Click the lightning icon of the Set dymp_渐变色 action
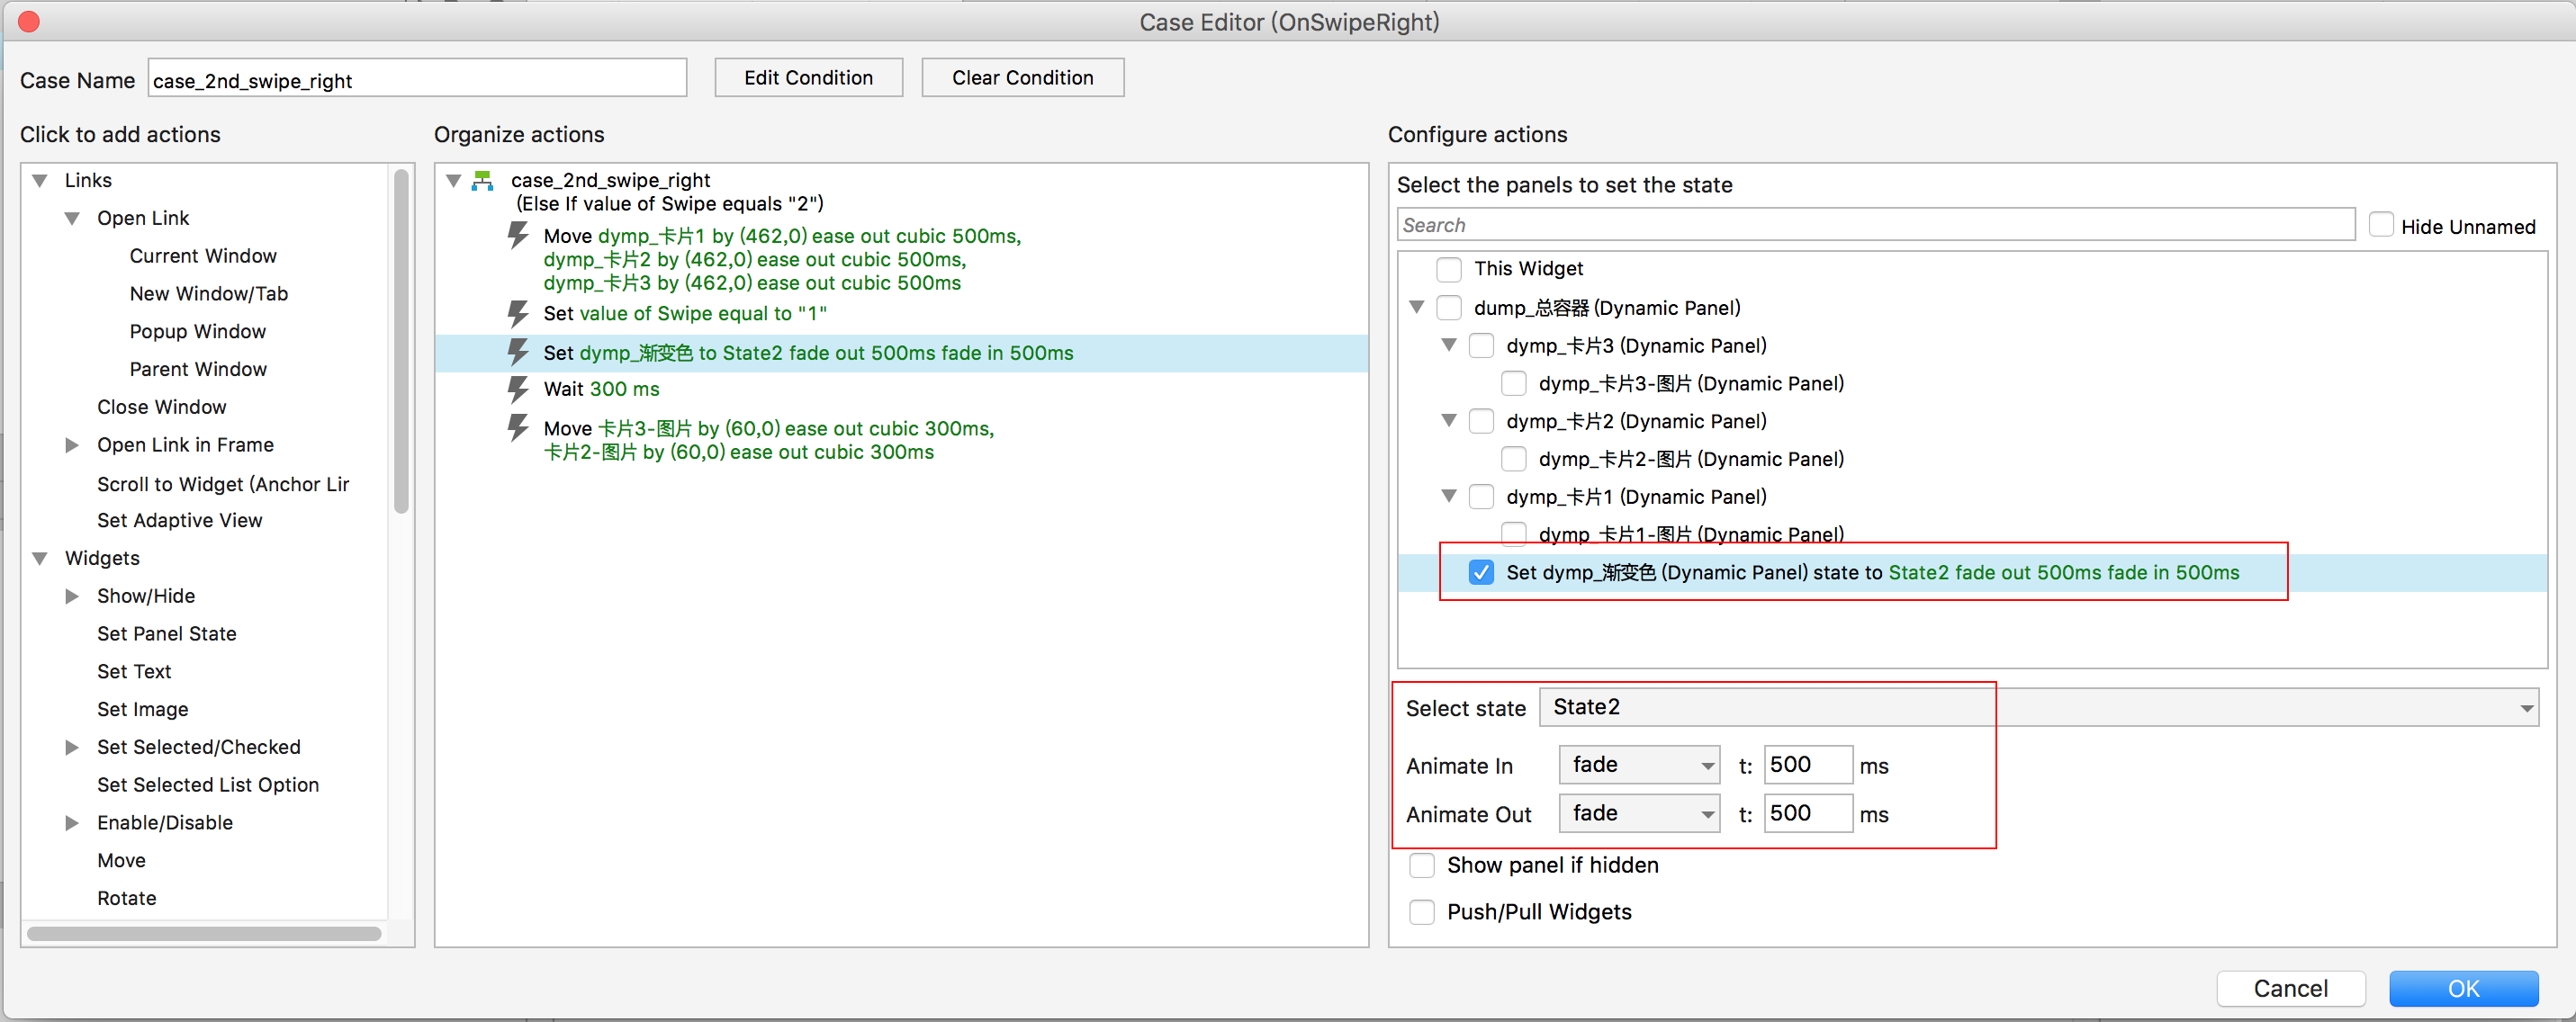The height and width of the screenshot is (1022, 2576). tap(517, 352)
